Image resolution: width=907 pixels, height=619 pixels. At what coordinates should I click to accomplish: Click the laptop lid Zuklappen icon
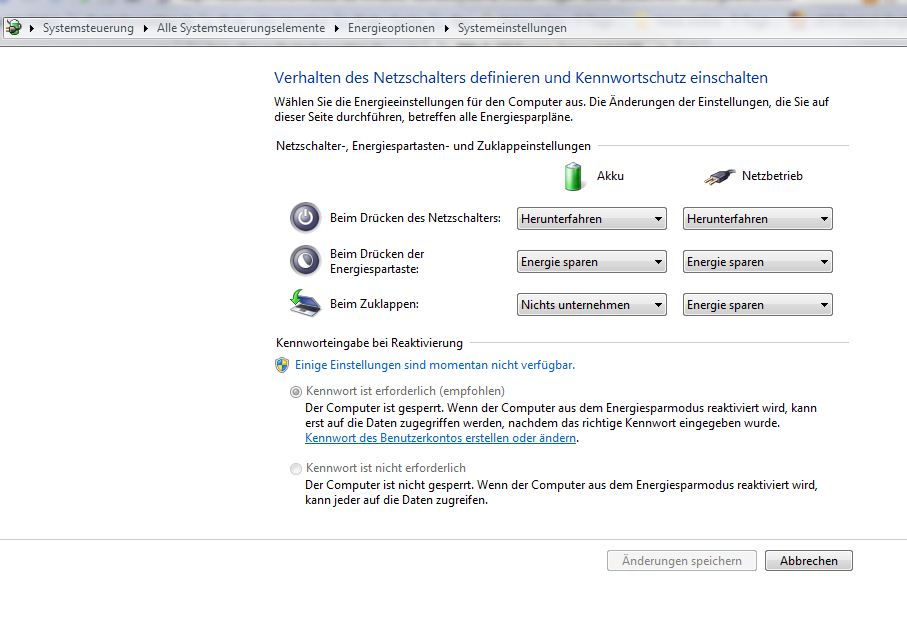click(305, 303)
